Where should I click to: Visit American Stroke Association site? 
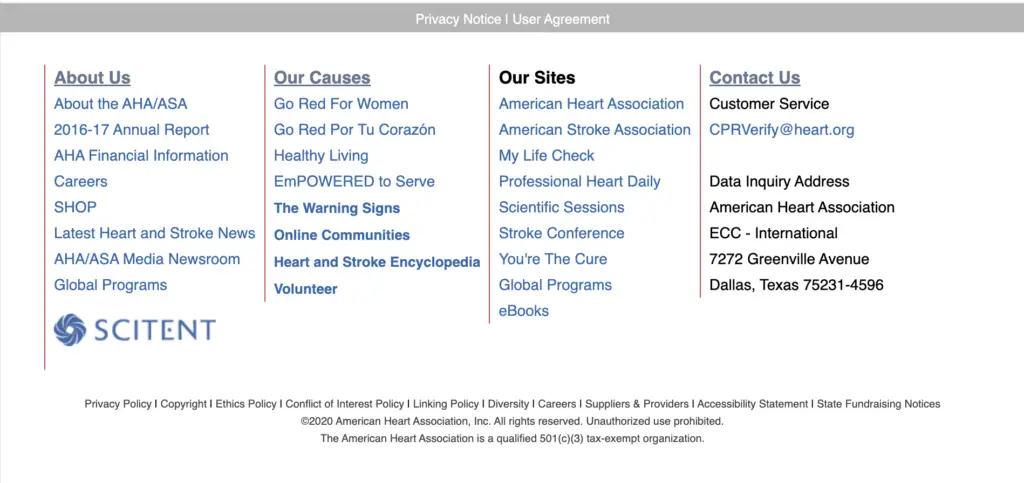pyautogui.click(x=595, y=130)
